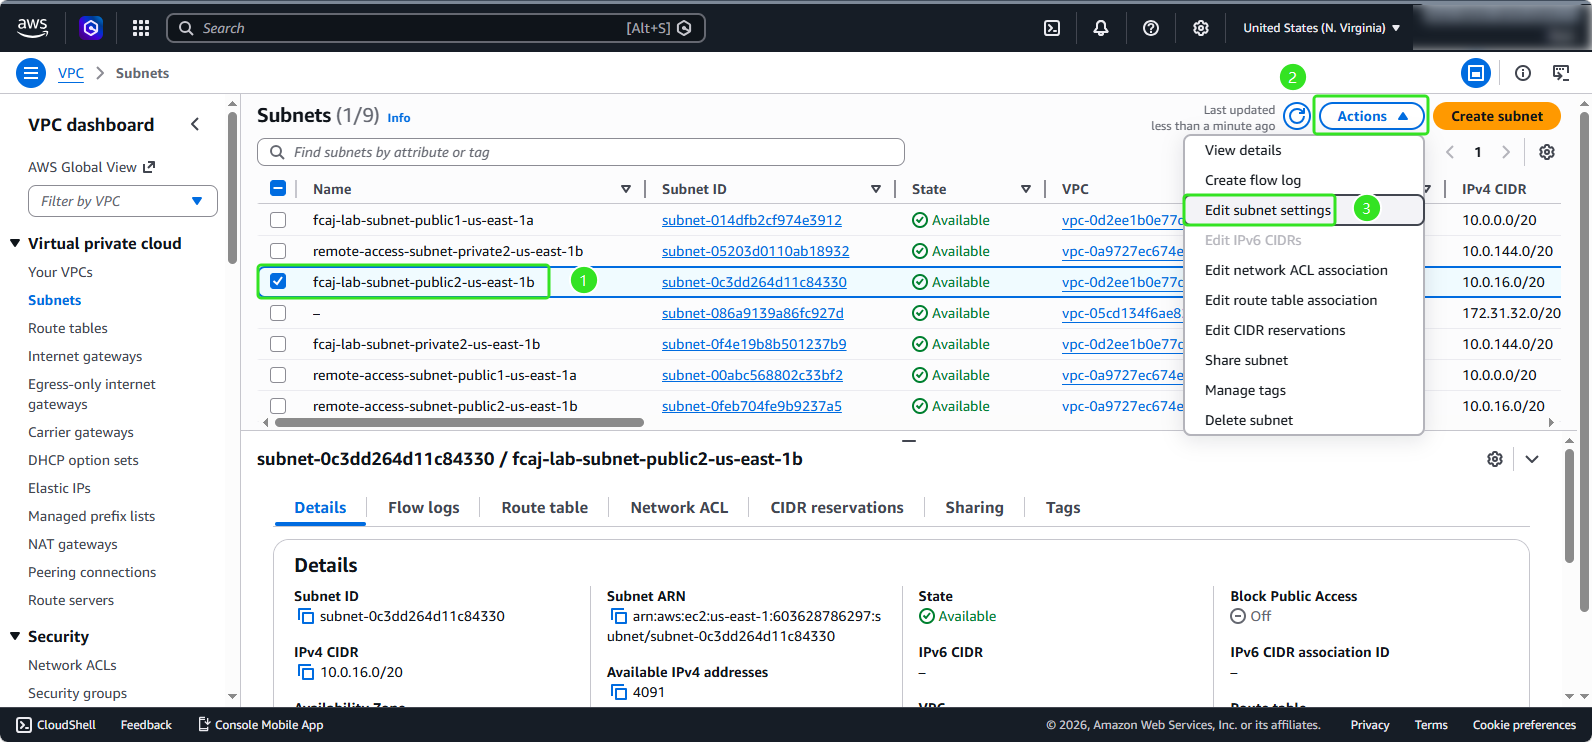This screenshot has height=742, width=1592.
Task: Open the notifications bell
Action: coord(1101,28)
